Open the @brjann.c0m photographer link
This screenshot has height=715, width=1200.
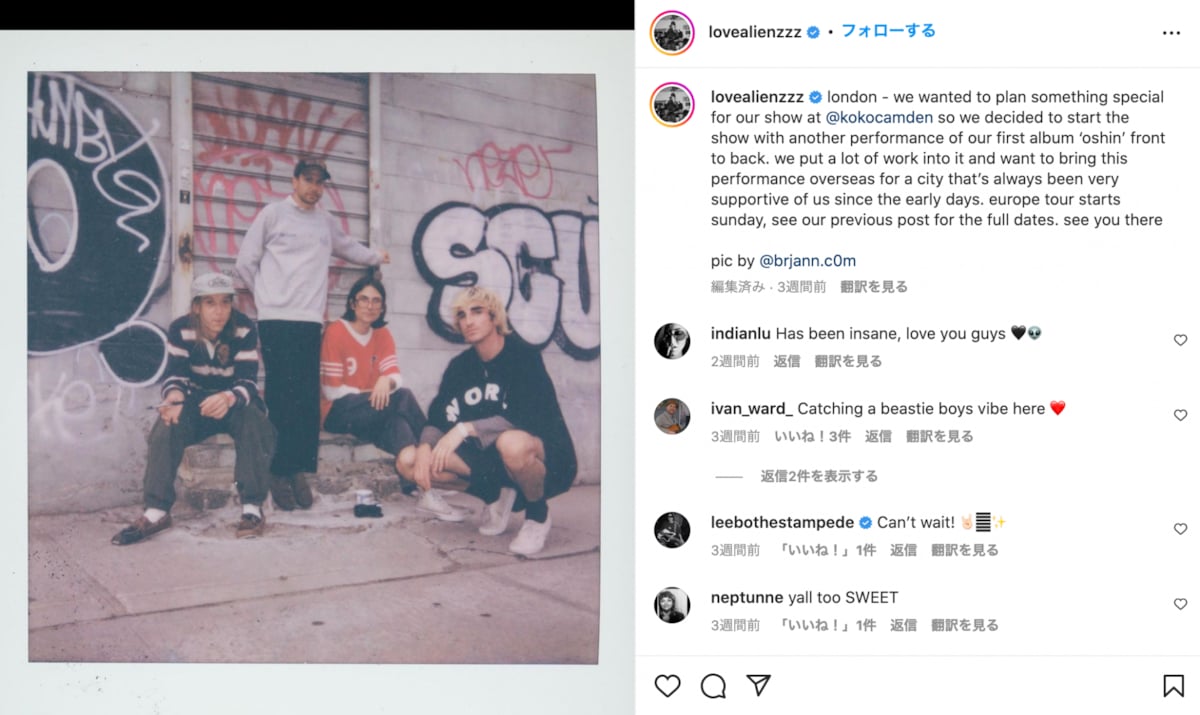807,261
